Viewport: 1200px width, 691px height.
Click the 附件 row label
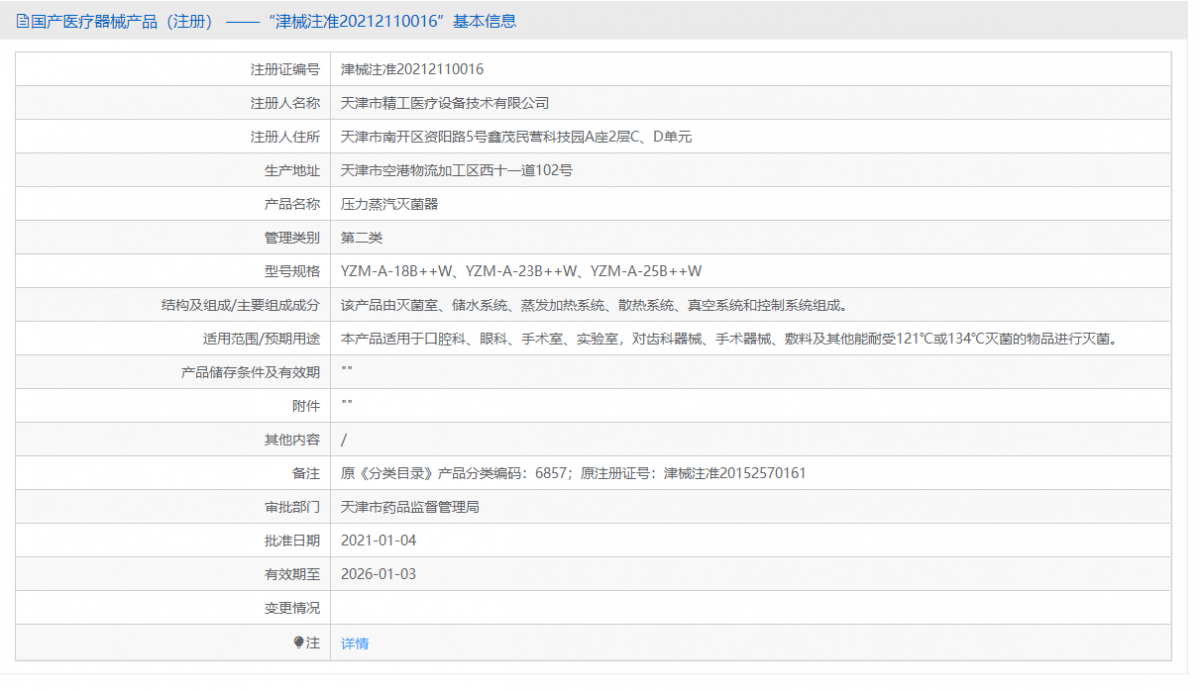(306, 406)
